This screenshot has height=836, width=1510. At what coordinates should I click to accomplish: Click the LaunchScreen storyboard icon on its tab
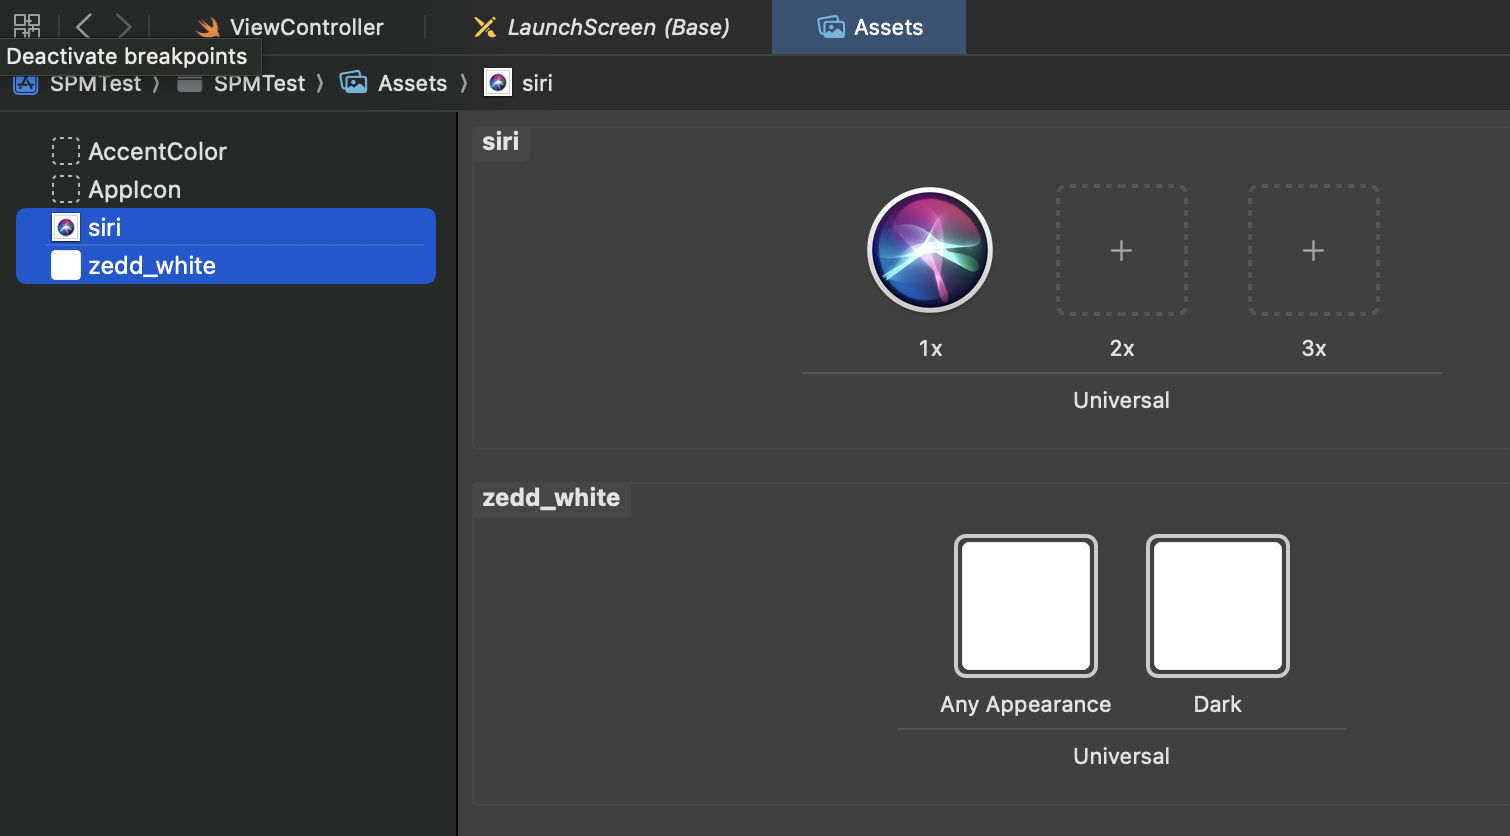[485, 27]
